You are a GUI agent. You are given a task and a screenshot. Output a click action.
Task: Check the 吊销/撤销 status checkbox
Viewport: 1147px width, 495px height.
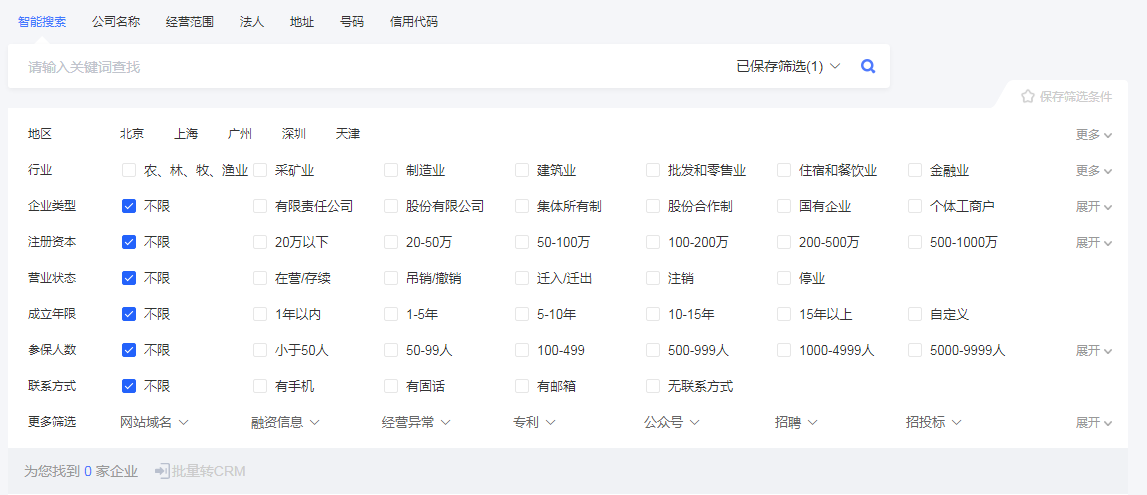(x=391, y=278)
